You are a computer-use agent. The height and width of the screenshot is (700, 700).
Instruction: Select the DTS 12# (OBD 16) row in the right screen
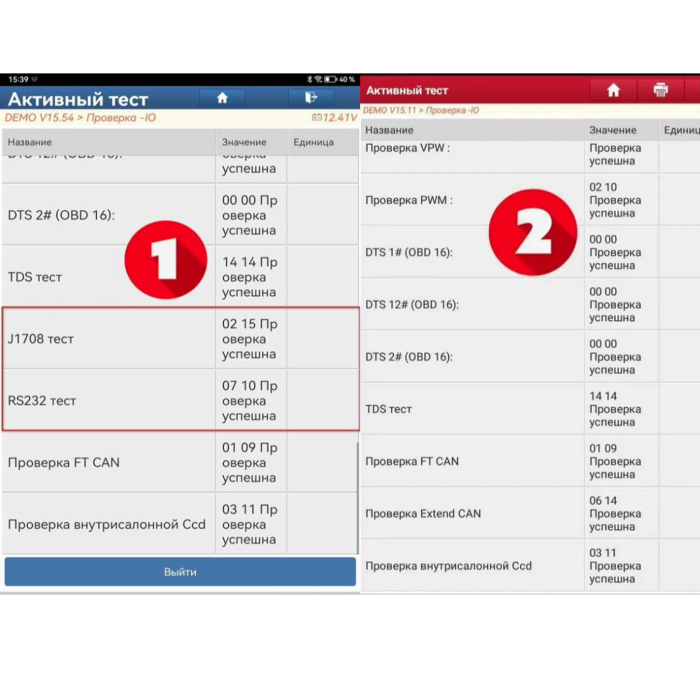click(x=530, y=304)
